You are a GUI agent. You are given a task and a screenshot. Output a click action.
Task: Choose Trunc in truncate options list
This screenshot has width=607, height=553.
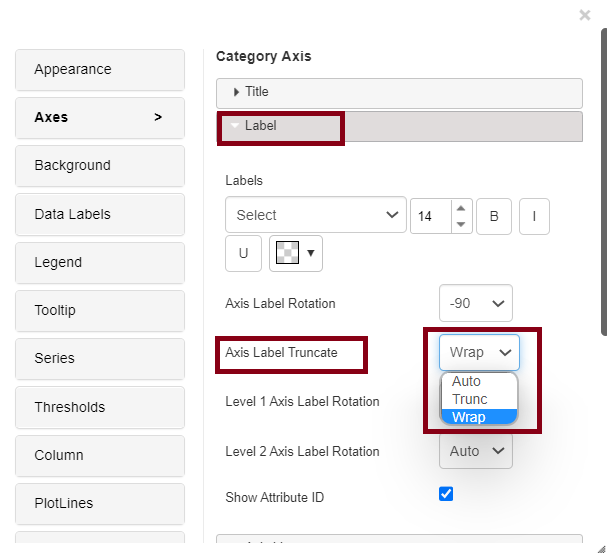(470, 399)
